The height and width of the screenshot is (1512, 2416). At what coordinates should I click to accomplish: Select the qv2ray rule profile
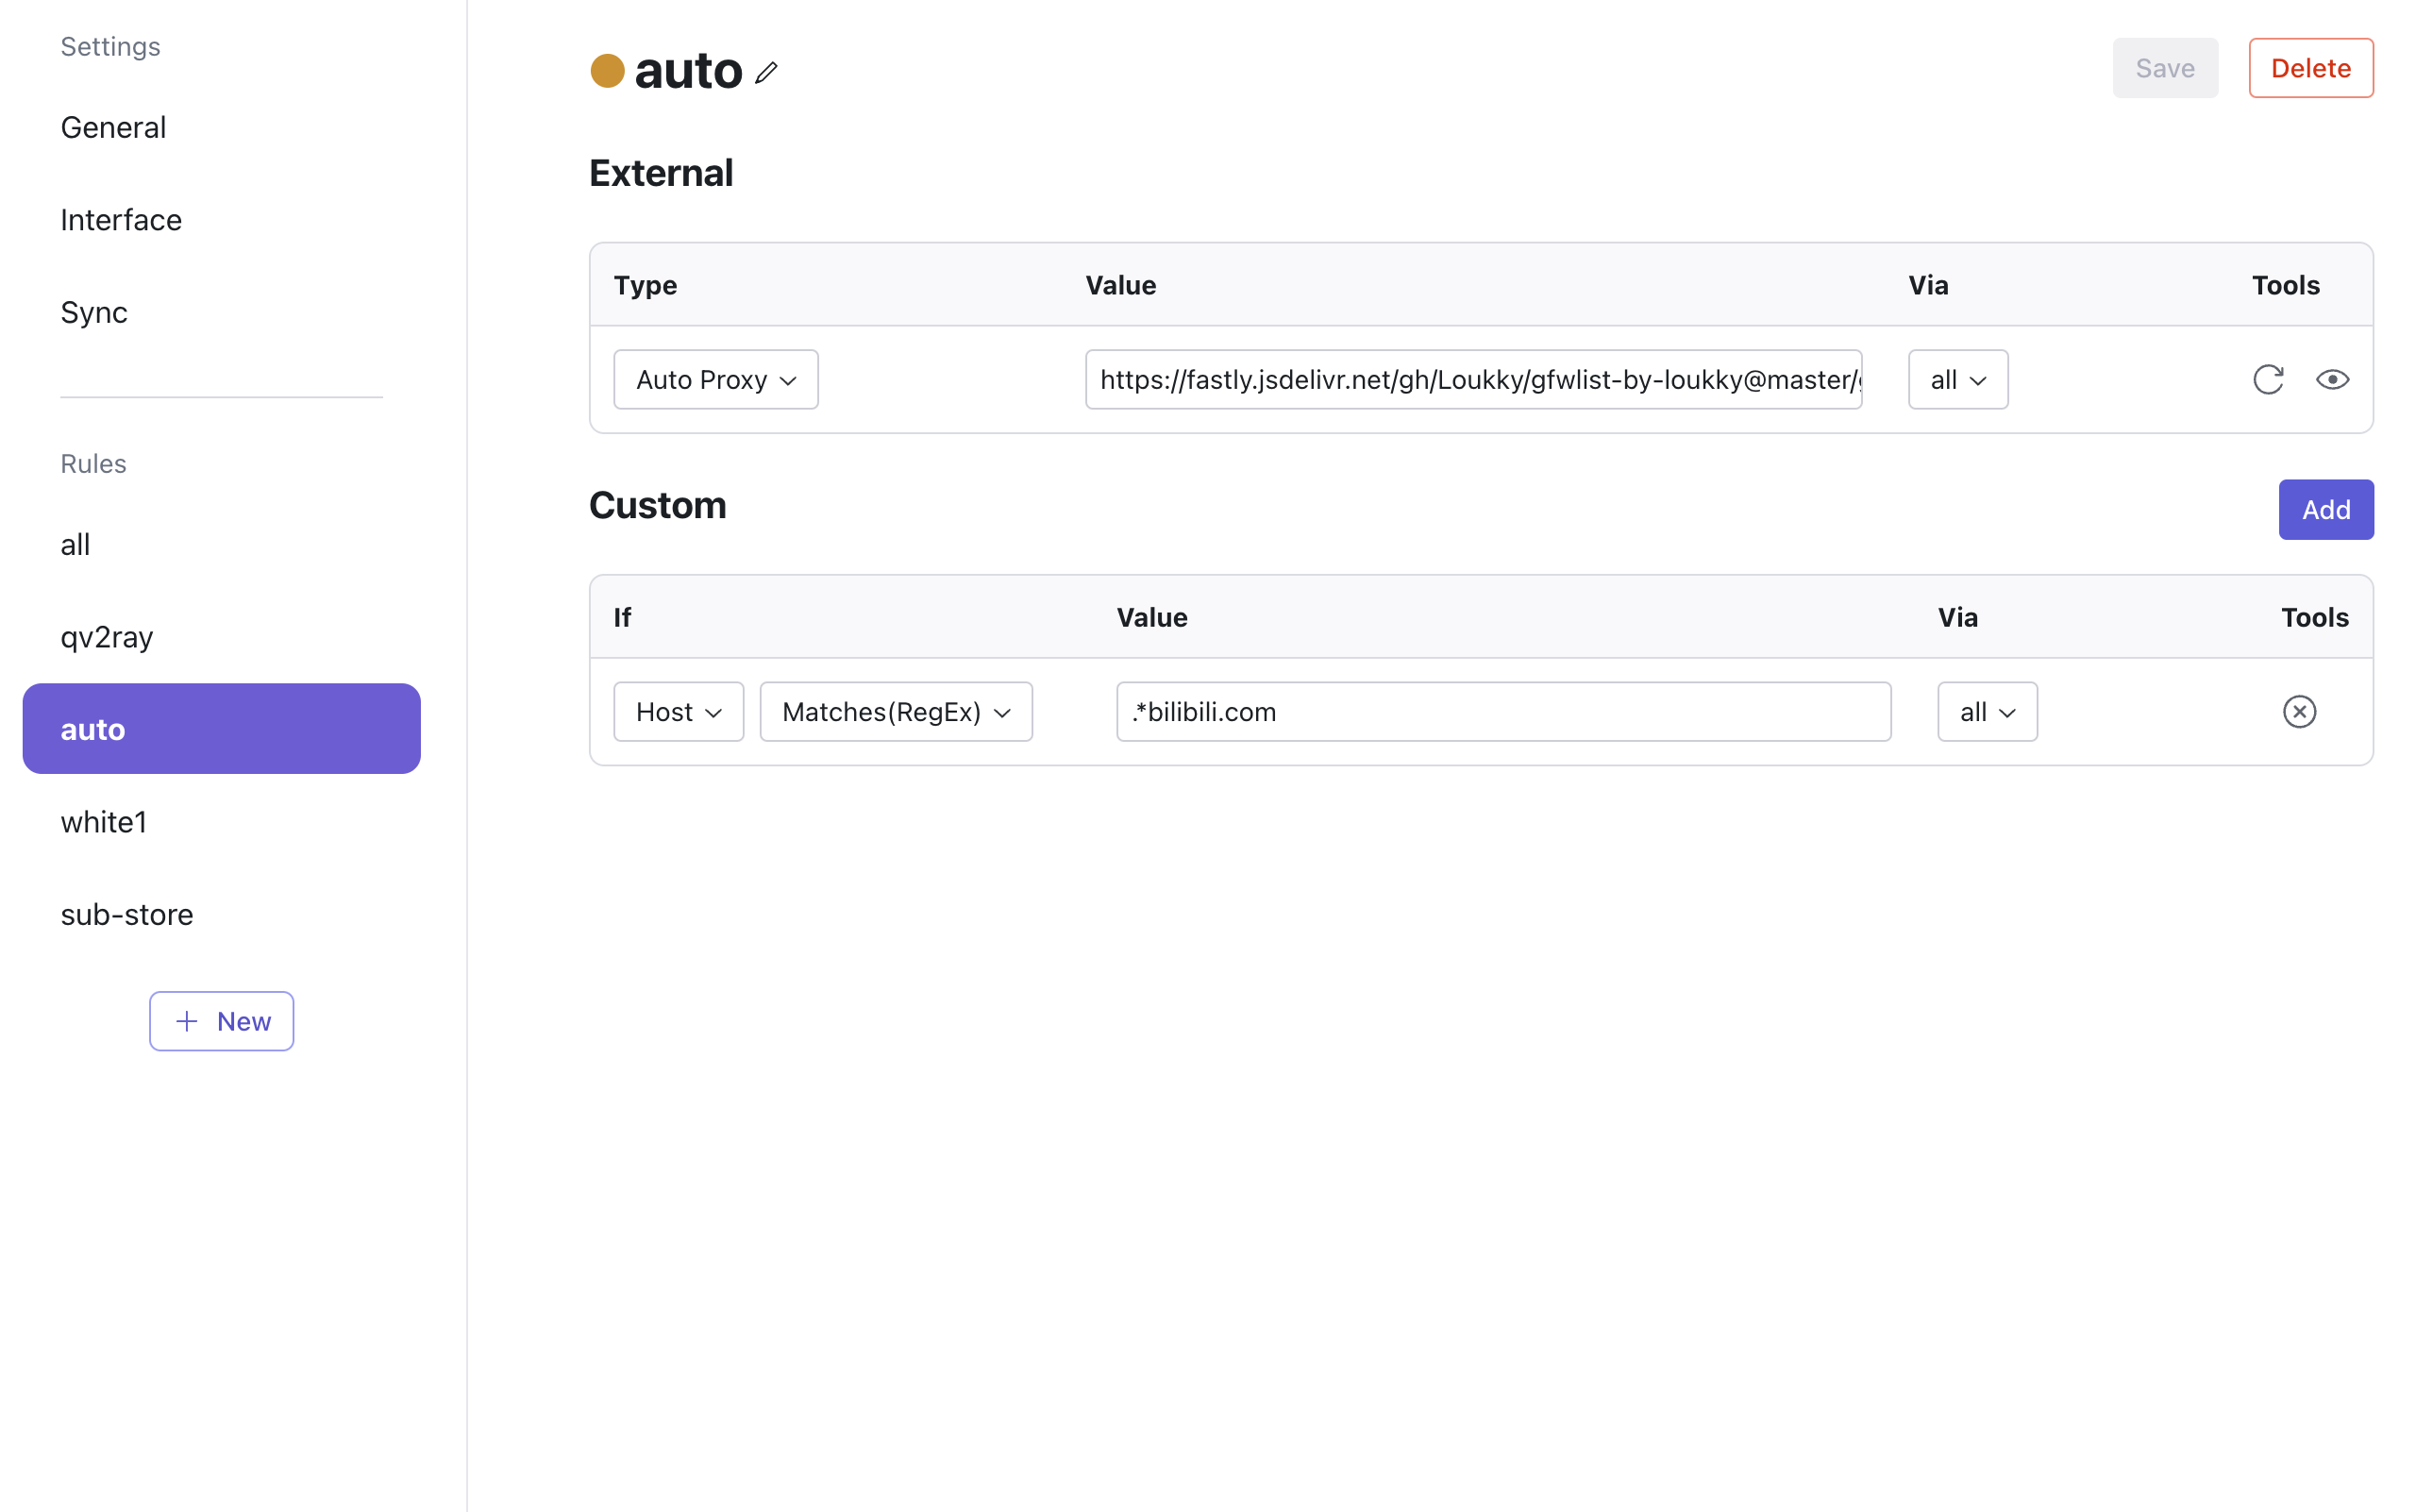click(107, 637)
